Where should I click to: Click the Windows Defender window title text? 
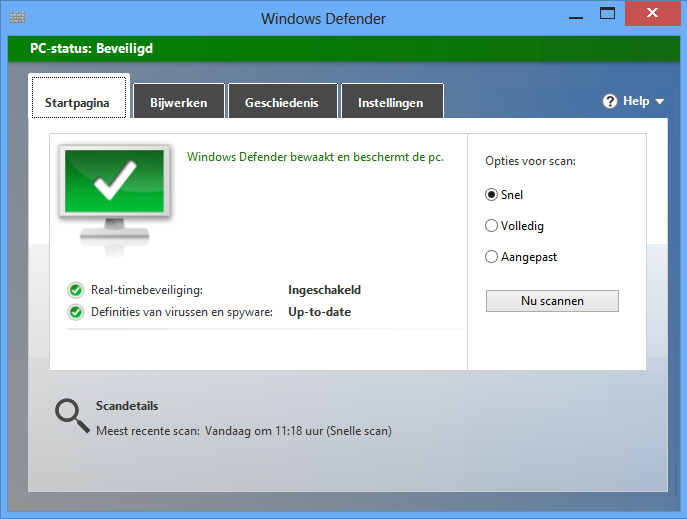click(x=323, y=19)
